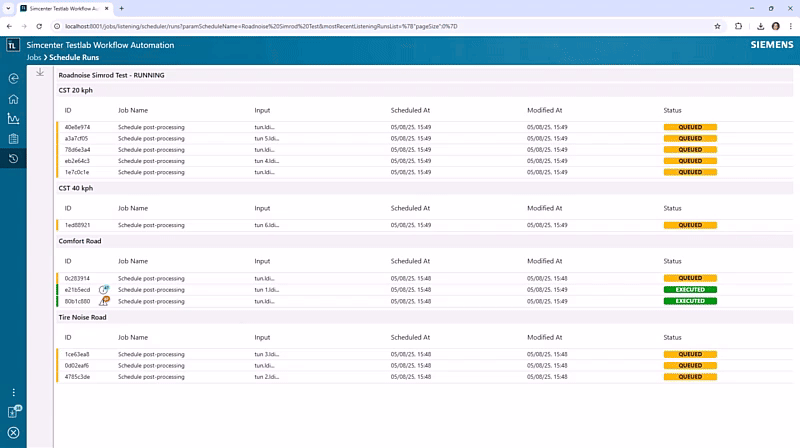800x448 pixels.
Task: Select run ID 1ed88921
Action: pyautogui.click(x=77, y=225)
